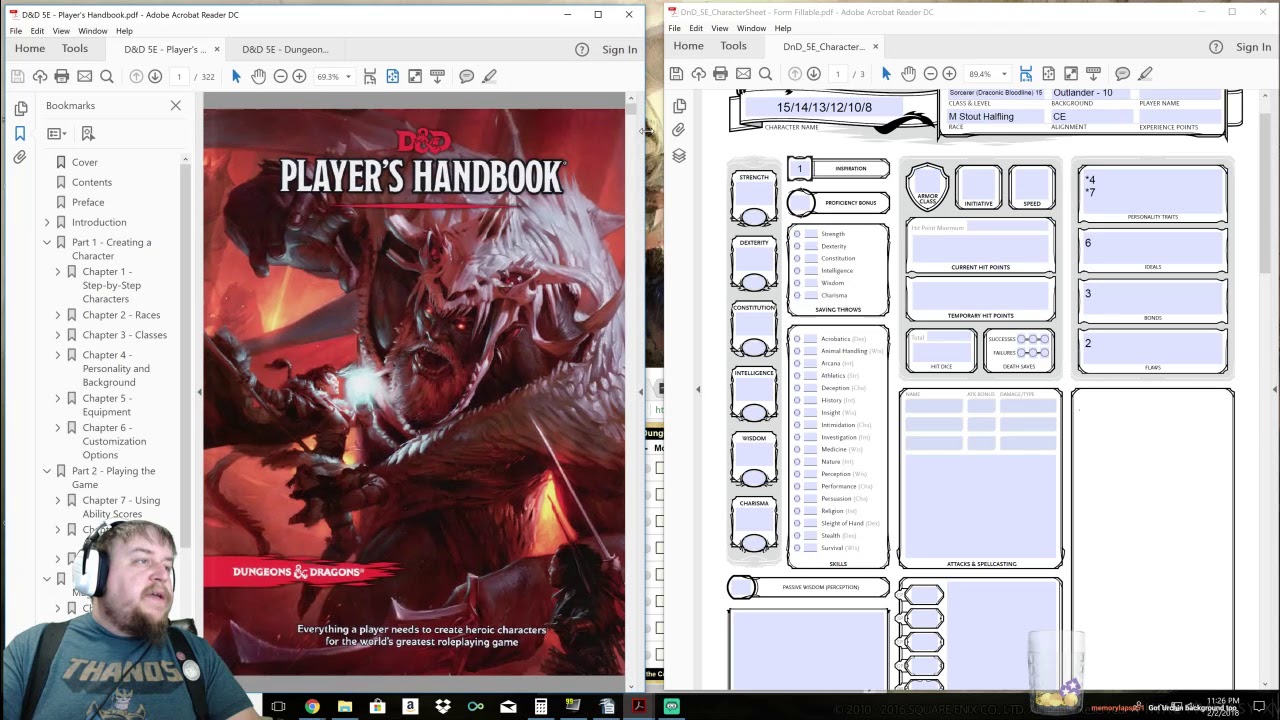Jump to Chapter 4 Personality and Background bookmark
Screen dimensions: 1280x720
[116, 368]
